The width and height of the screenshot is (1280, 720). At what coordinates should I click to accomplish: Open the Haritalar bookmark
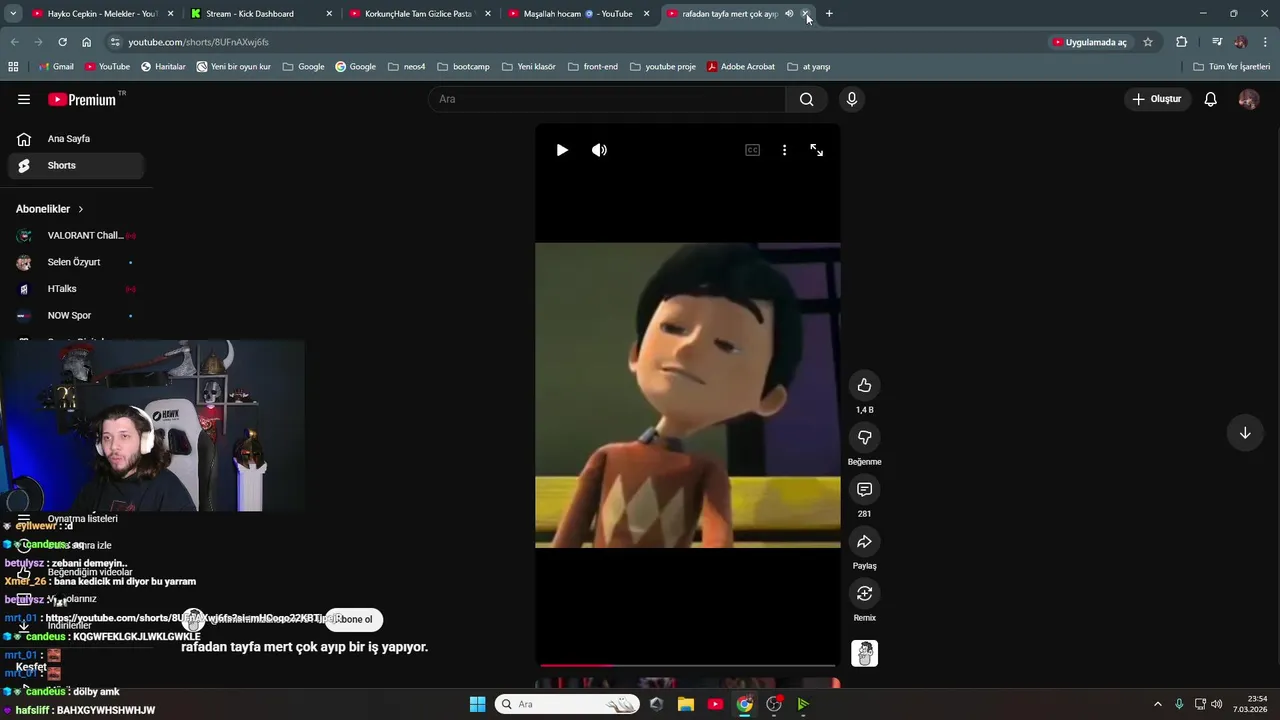[x=163, y=67]
